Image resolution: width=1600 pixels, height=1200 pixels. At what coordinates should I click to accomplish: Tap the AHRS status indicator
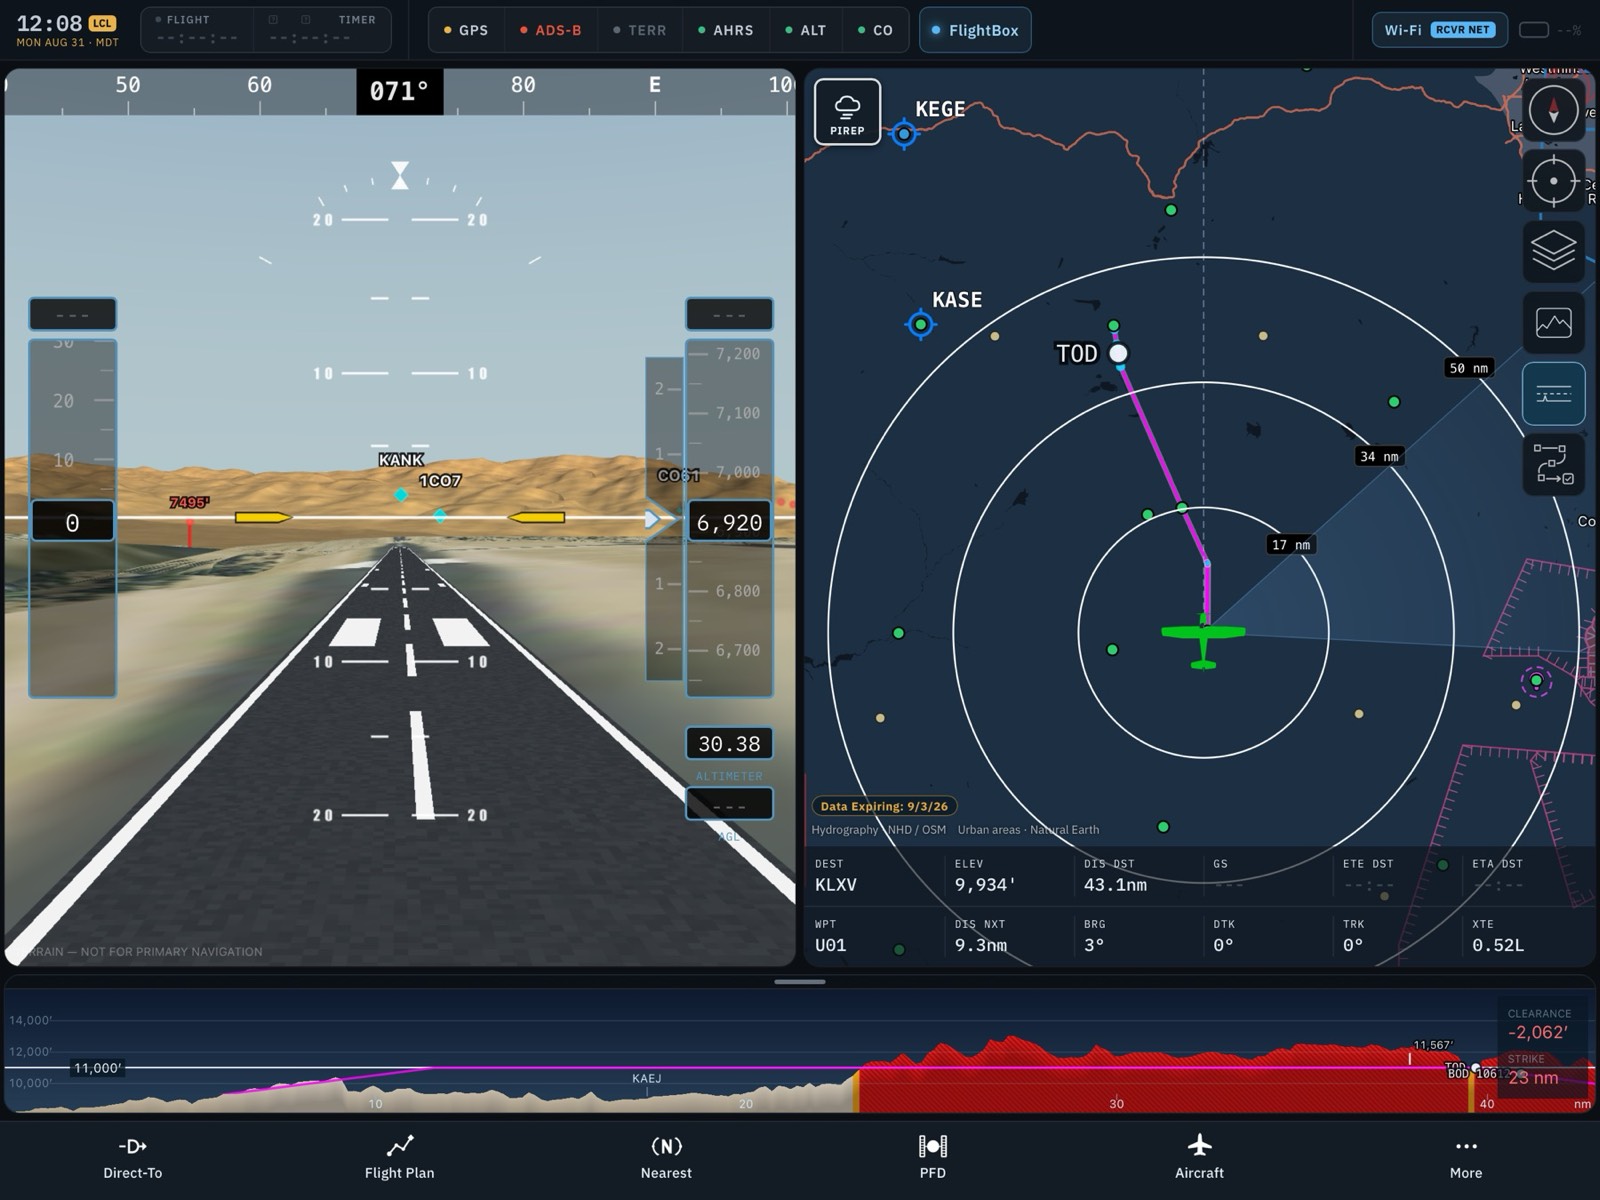coord(726,30)
